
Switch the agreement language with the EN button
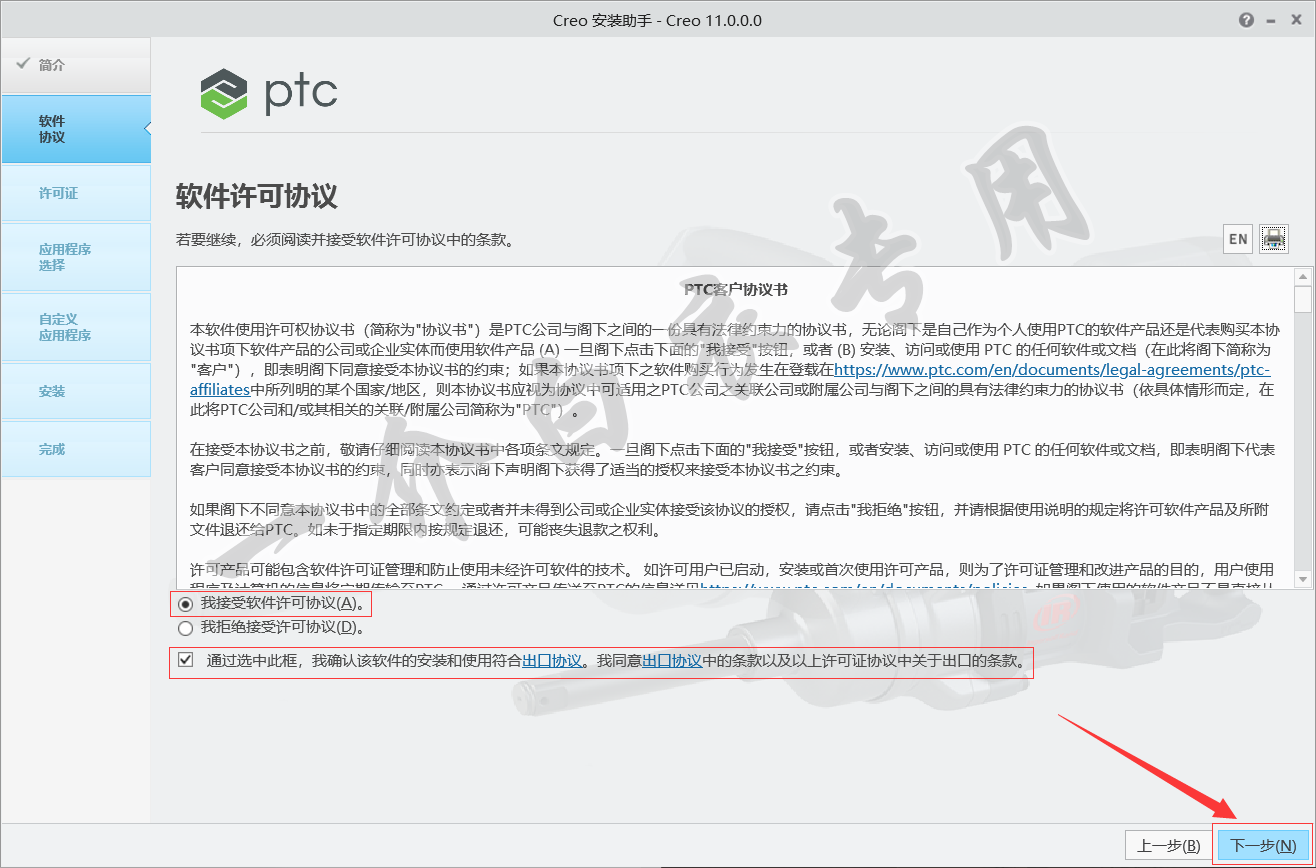[x=1238, y=239]
